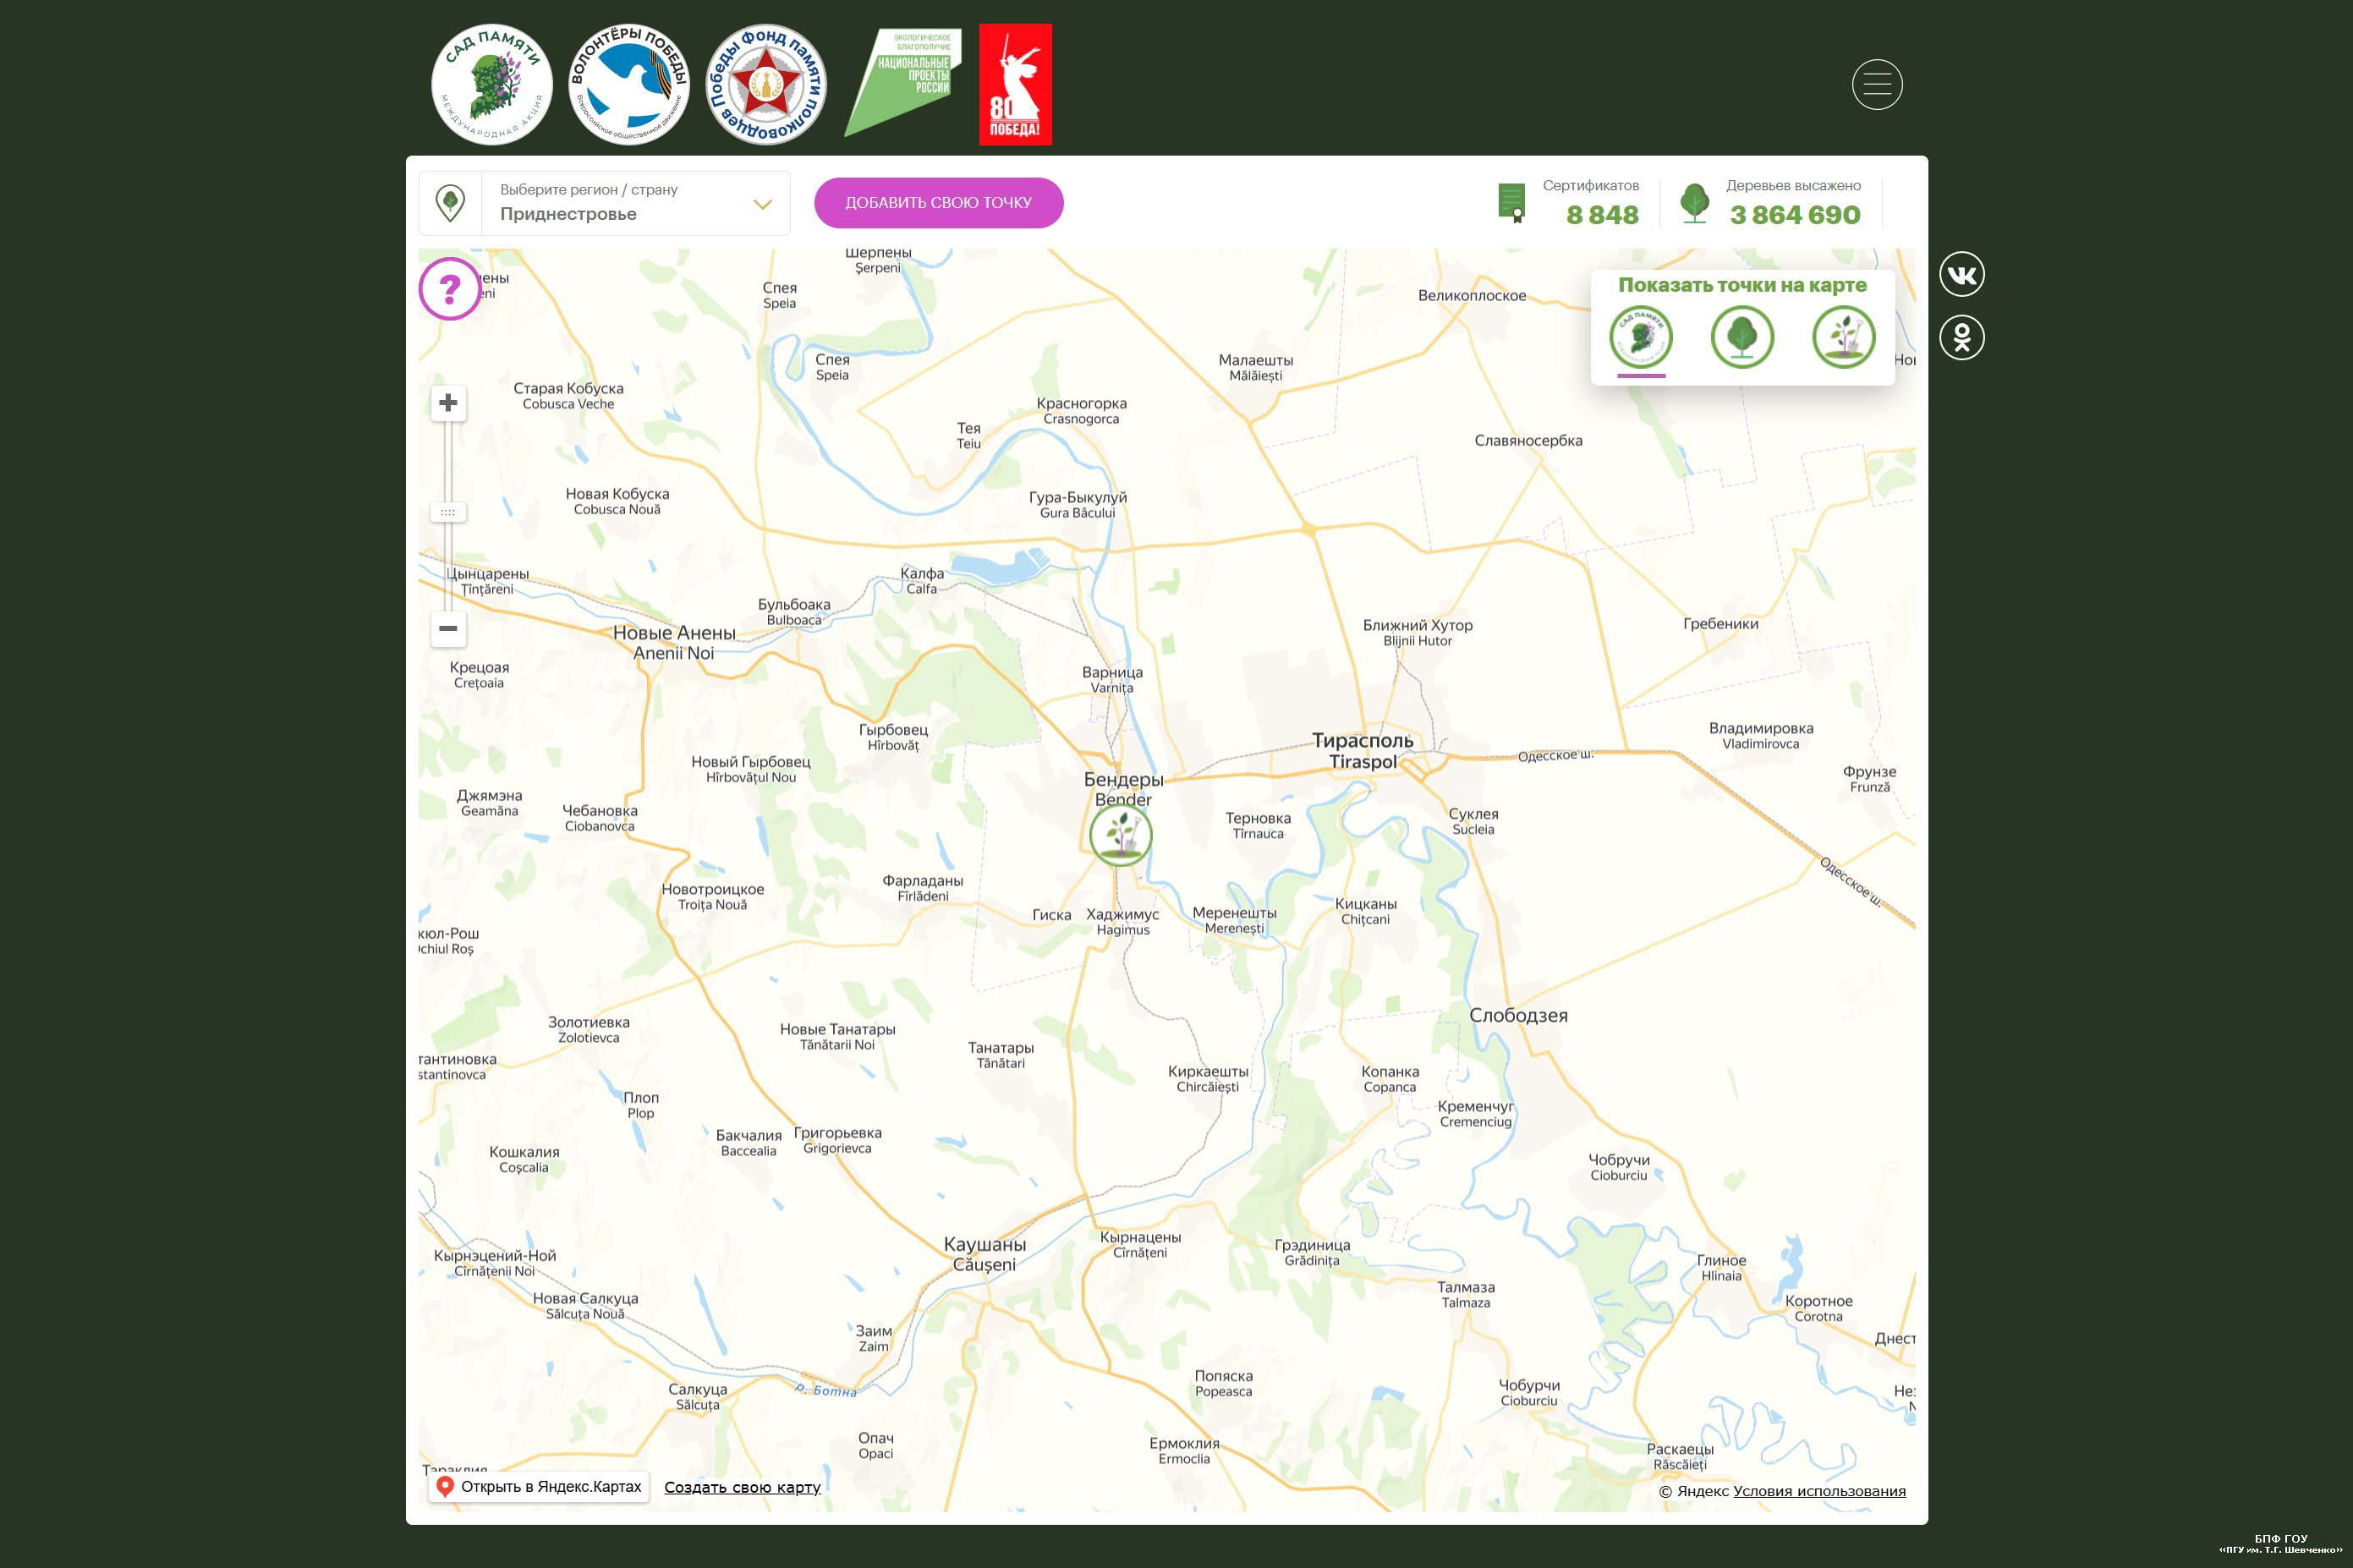Viewport: 2353px width, 1568px height.
Task: Zoom out the map with minus
Action: pyautogui.click(x=448, y=629)
